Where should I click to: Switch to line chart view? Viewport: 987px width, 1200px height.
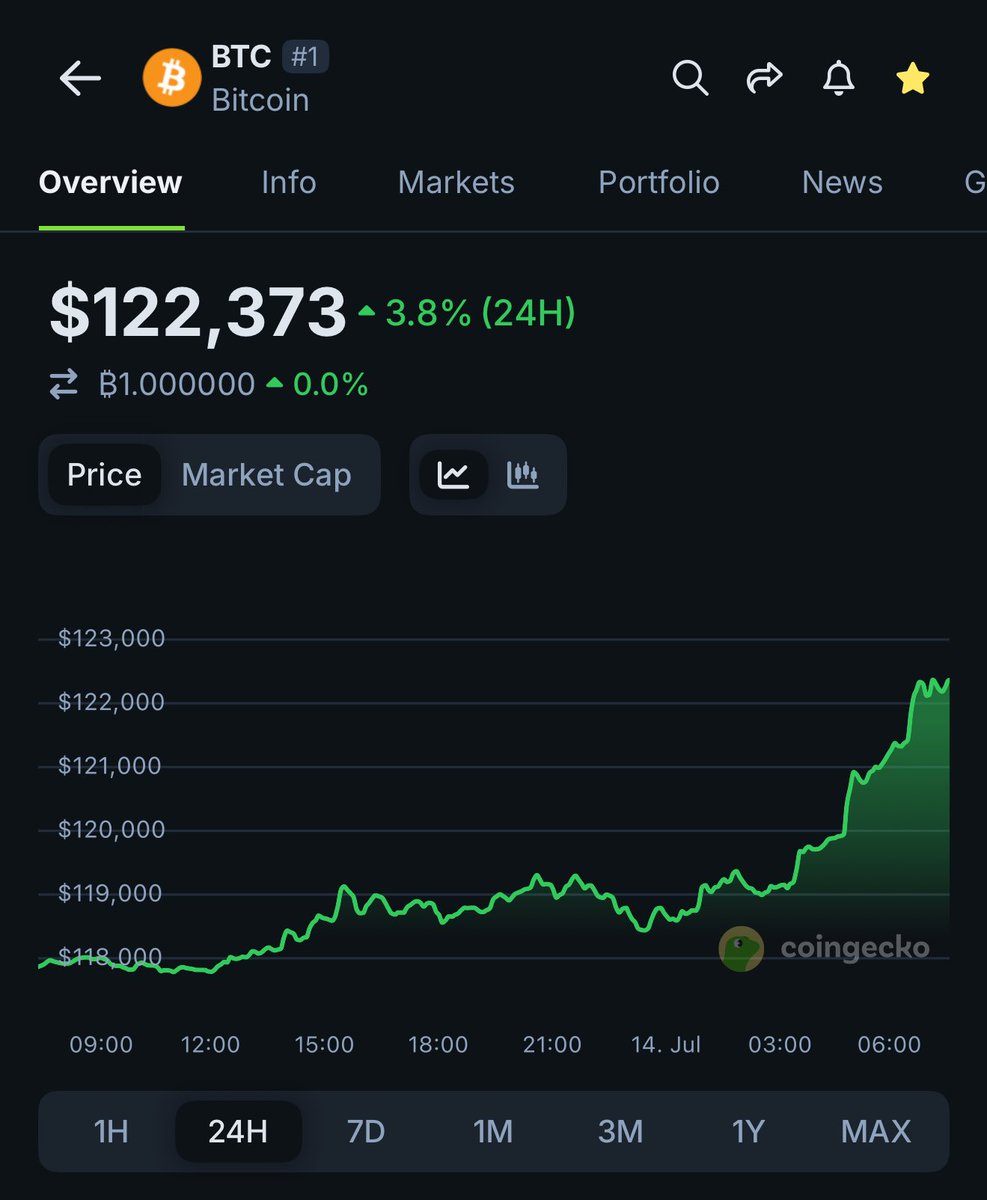tap(453, 475)
